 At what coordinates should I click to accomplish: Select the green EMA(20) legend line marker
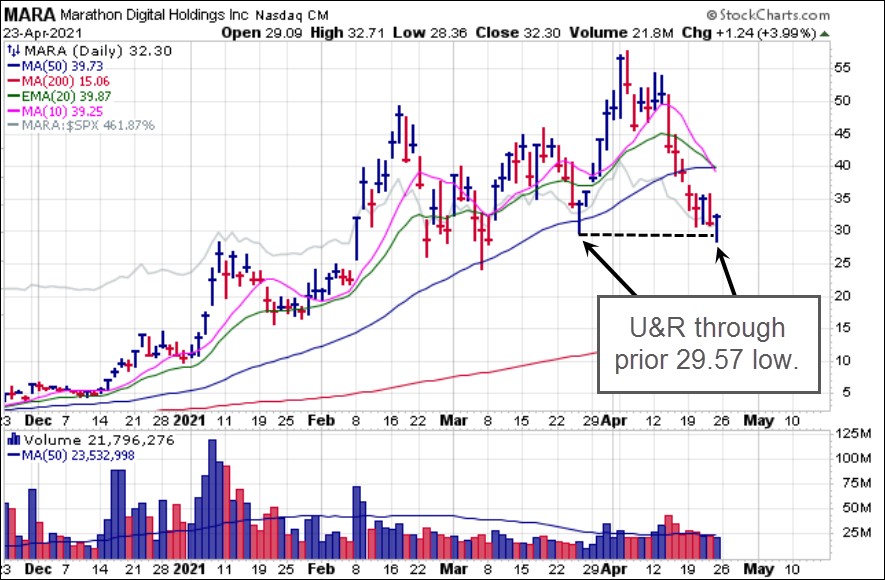14,97
